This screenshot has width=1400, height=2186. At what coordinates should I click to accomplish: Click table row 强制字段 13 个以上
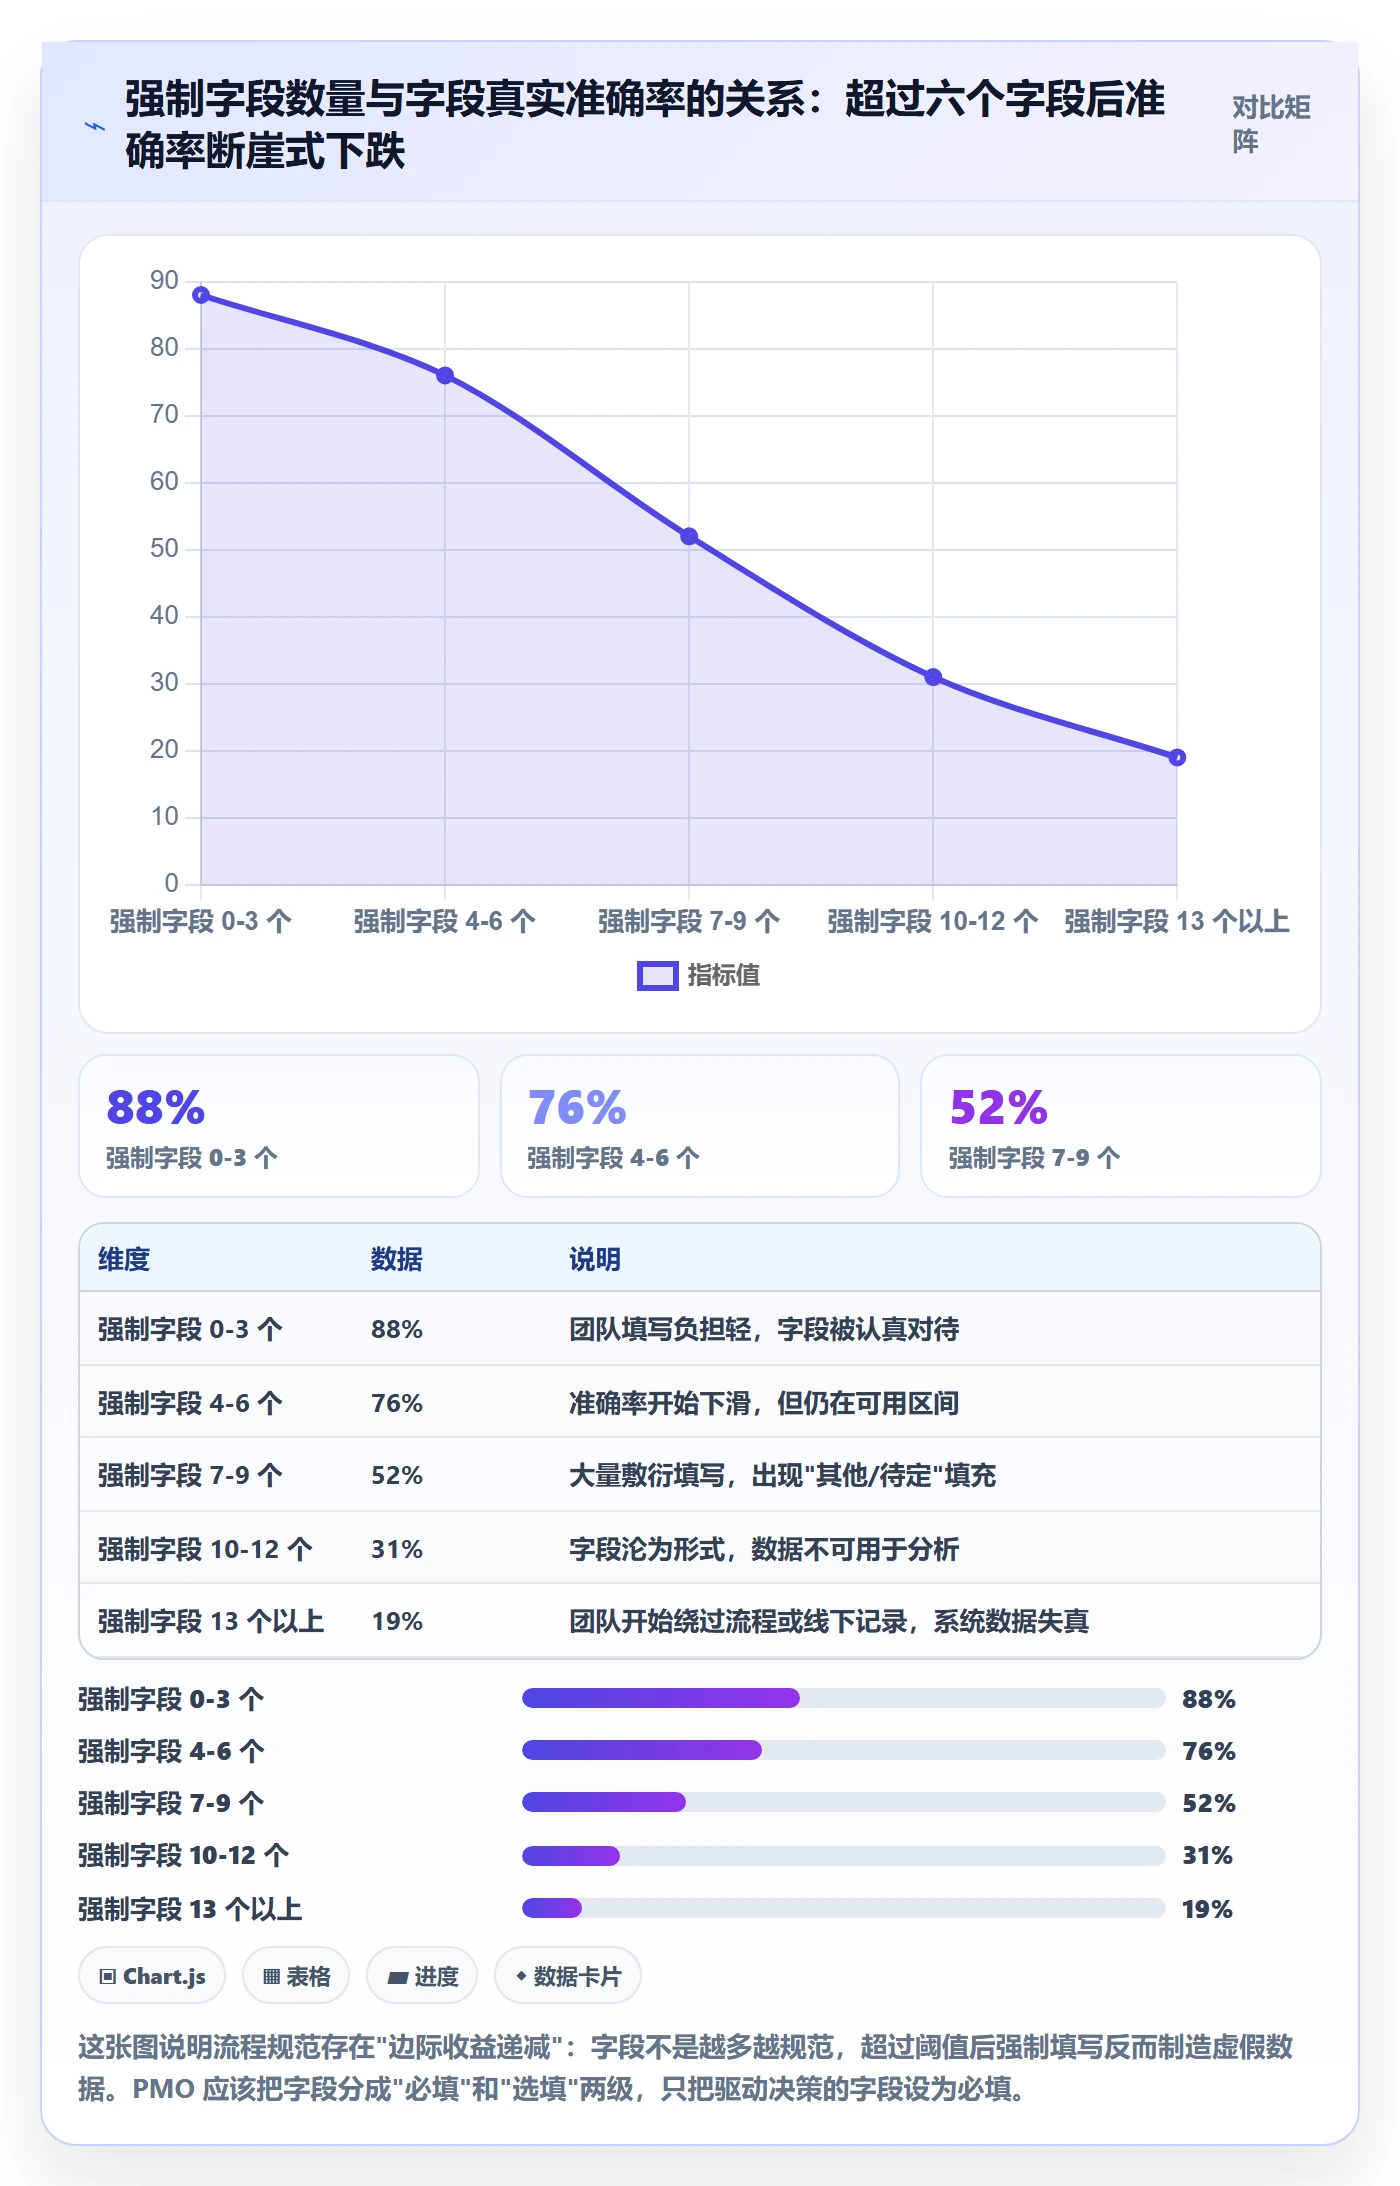pos(700,1621)
